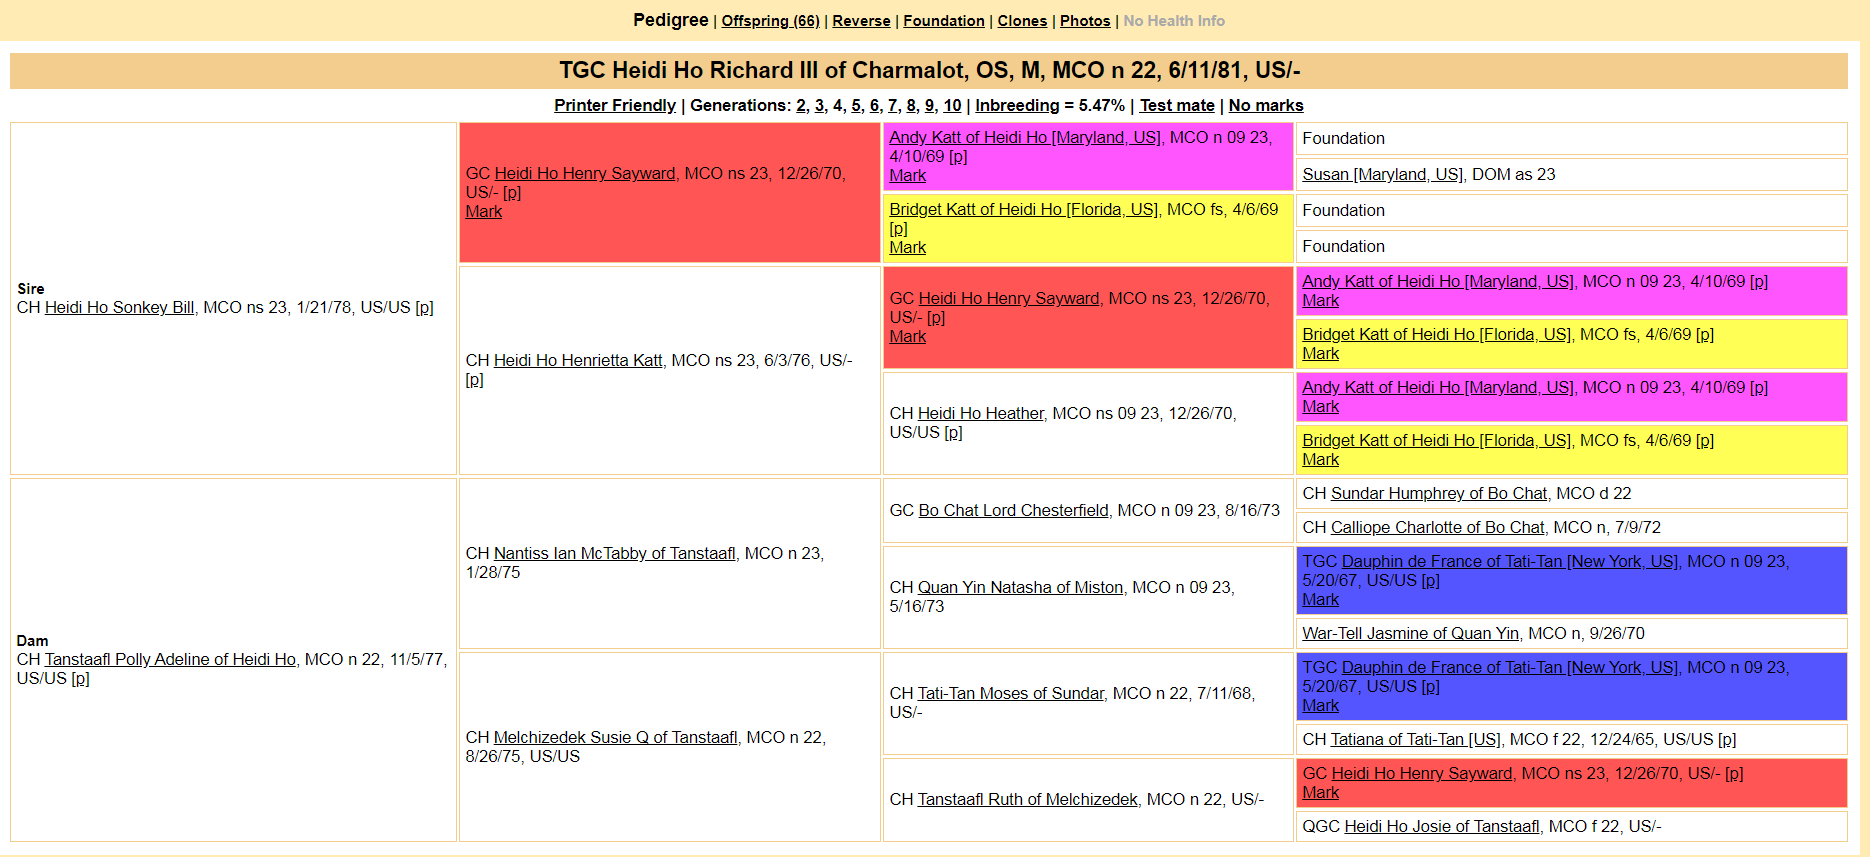Screen dimensions: 1870x857
Task: Click the No Health Info text
Action: point(1174,21)
